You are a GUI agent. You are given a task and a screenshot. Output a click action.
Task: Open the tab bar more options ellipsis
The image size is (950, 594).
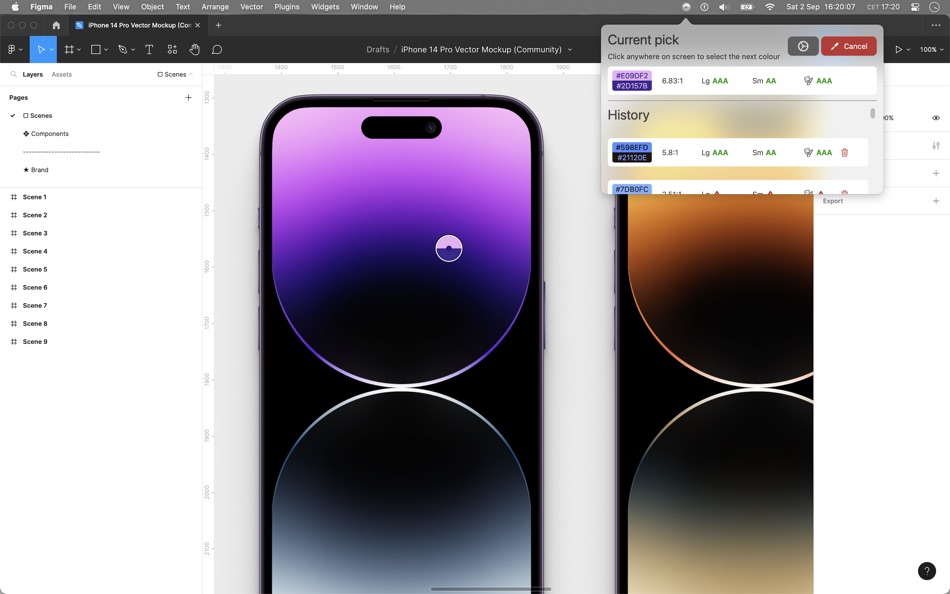935,25
